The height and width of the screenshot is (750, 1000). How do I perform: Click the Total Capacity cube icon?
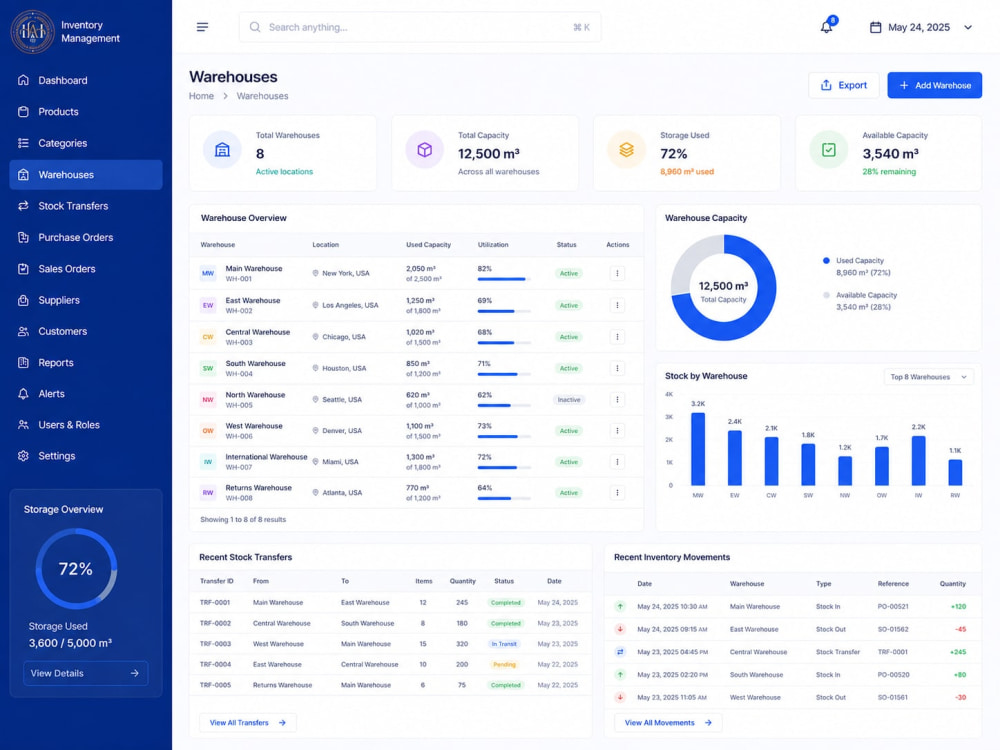point(425,150)
